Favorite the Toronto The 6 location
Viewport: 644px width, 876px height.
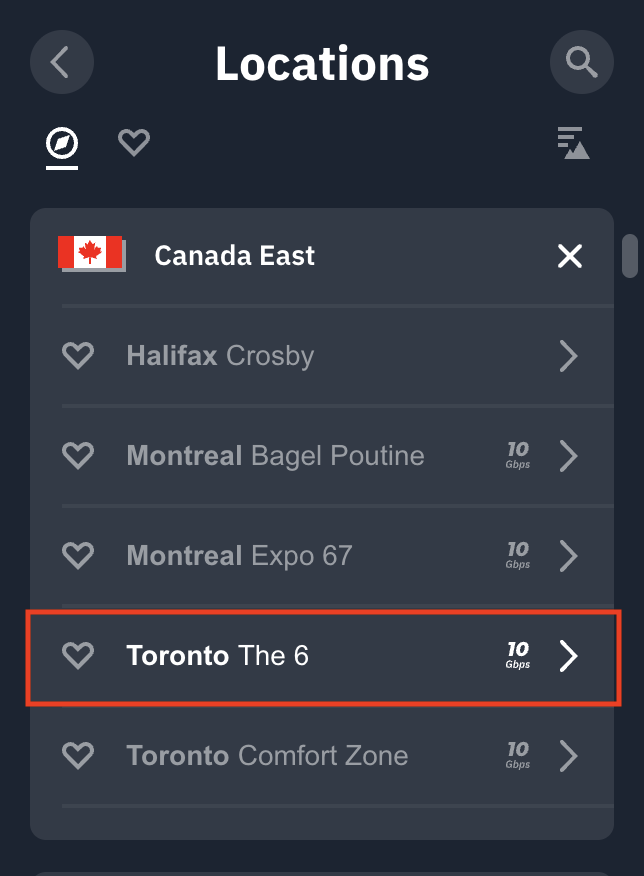pyautogui.click(x=78, y=656)
